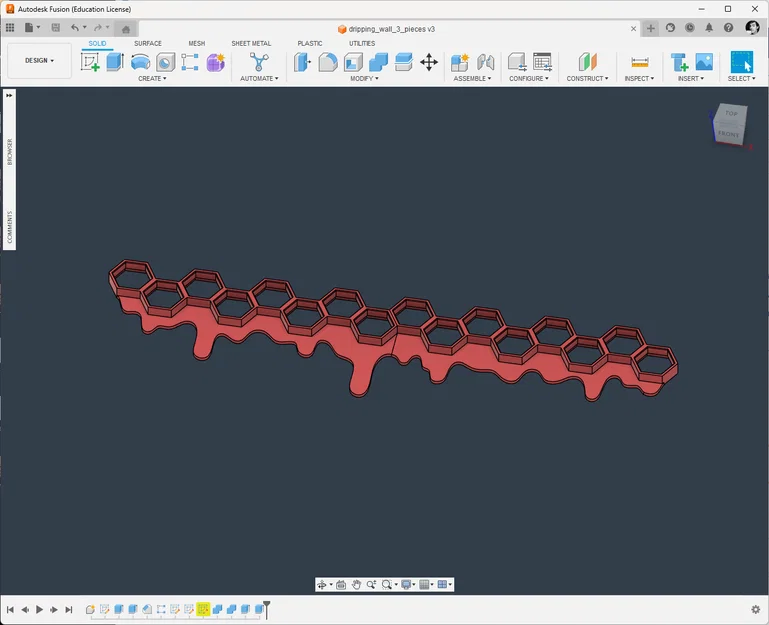Click the highlighted yellow sketch in timeline
The image size is (769, 625).
203,609
